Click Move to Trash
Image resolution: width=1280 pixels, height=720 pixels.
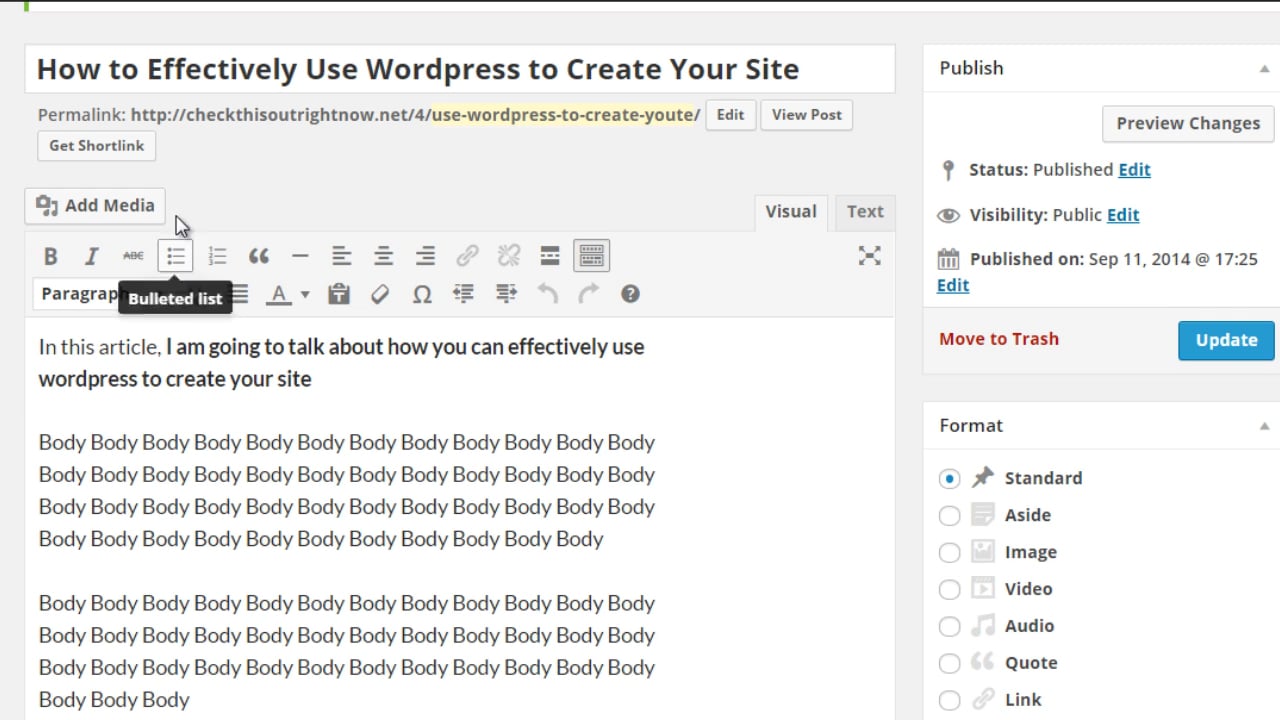coord(998,339)
